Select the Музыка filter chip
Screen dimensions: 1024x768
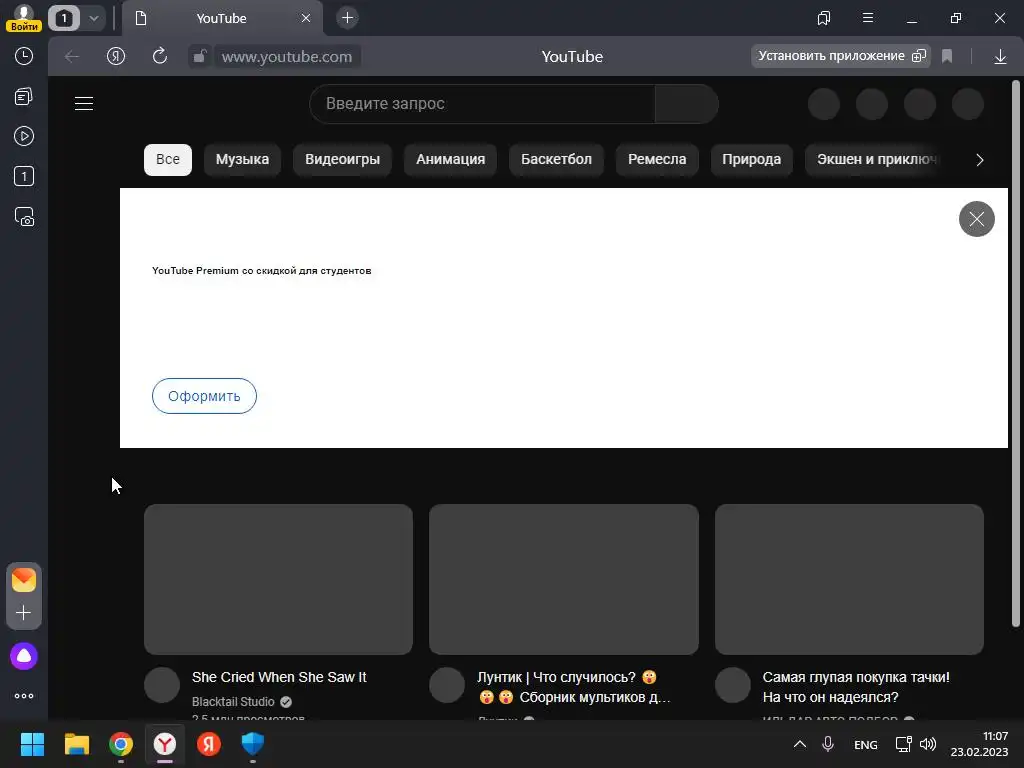[242, 159]
